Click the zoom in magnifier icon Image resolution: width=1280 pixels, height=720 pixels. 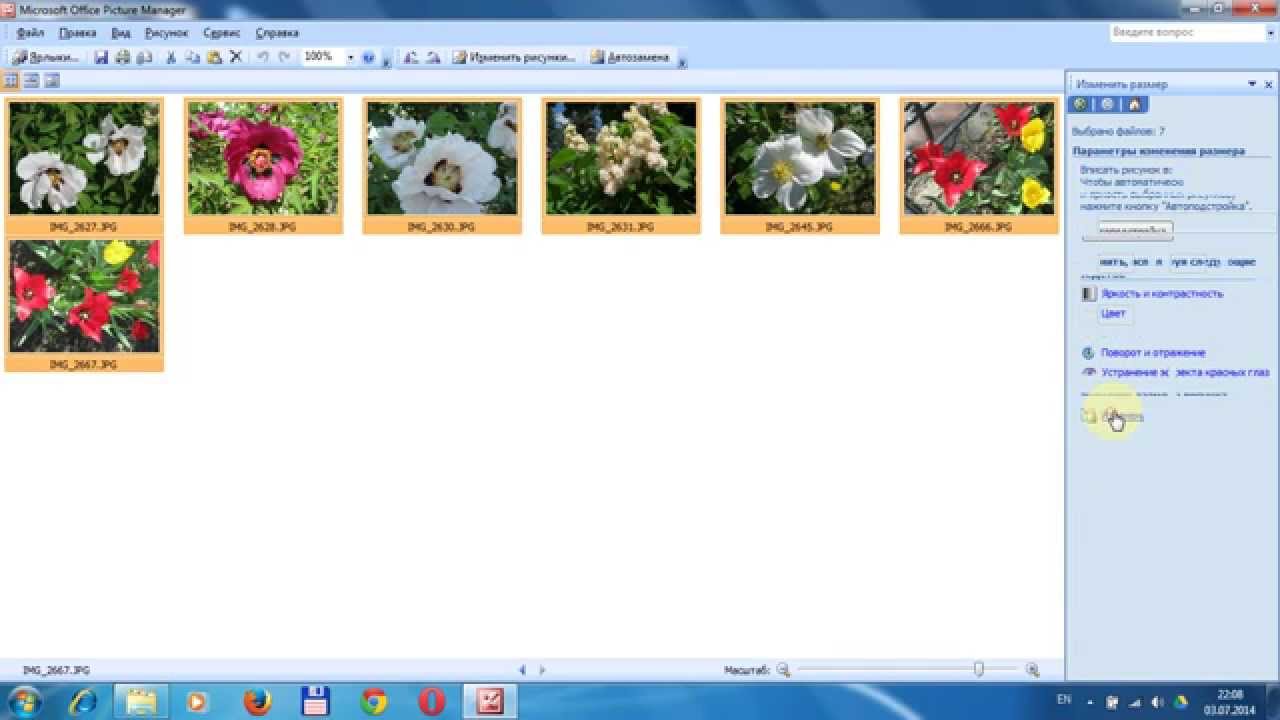pyautogui.click(x=1033, y=670)
